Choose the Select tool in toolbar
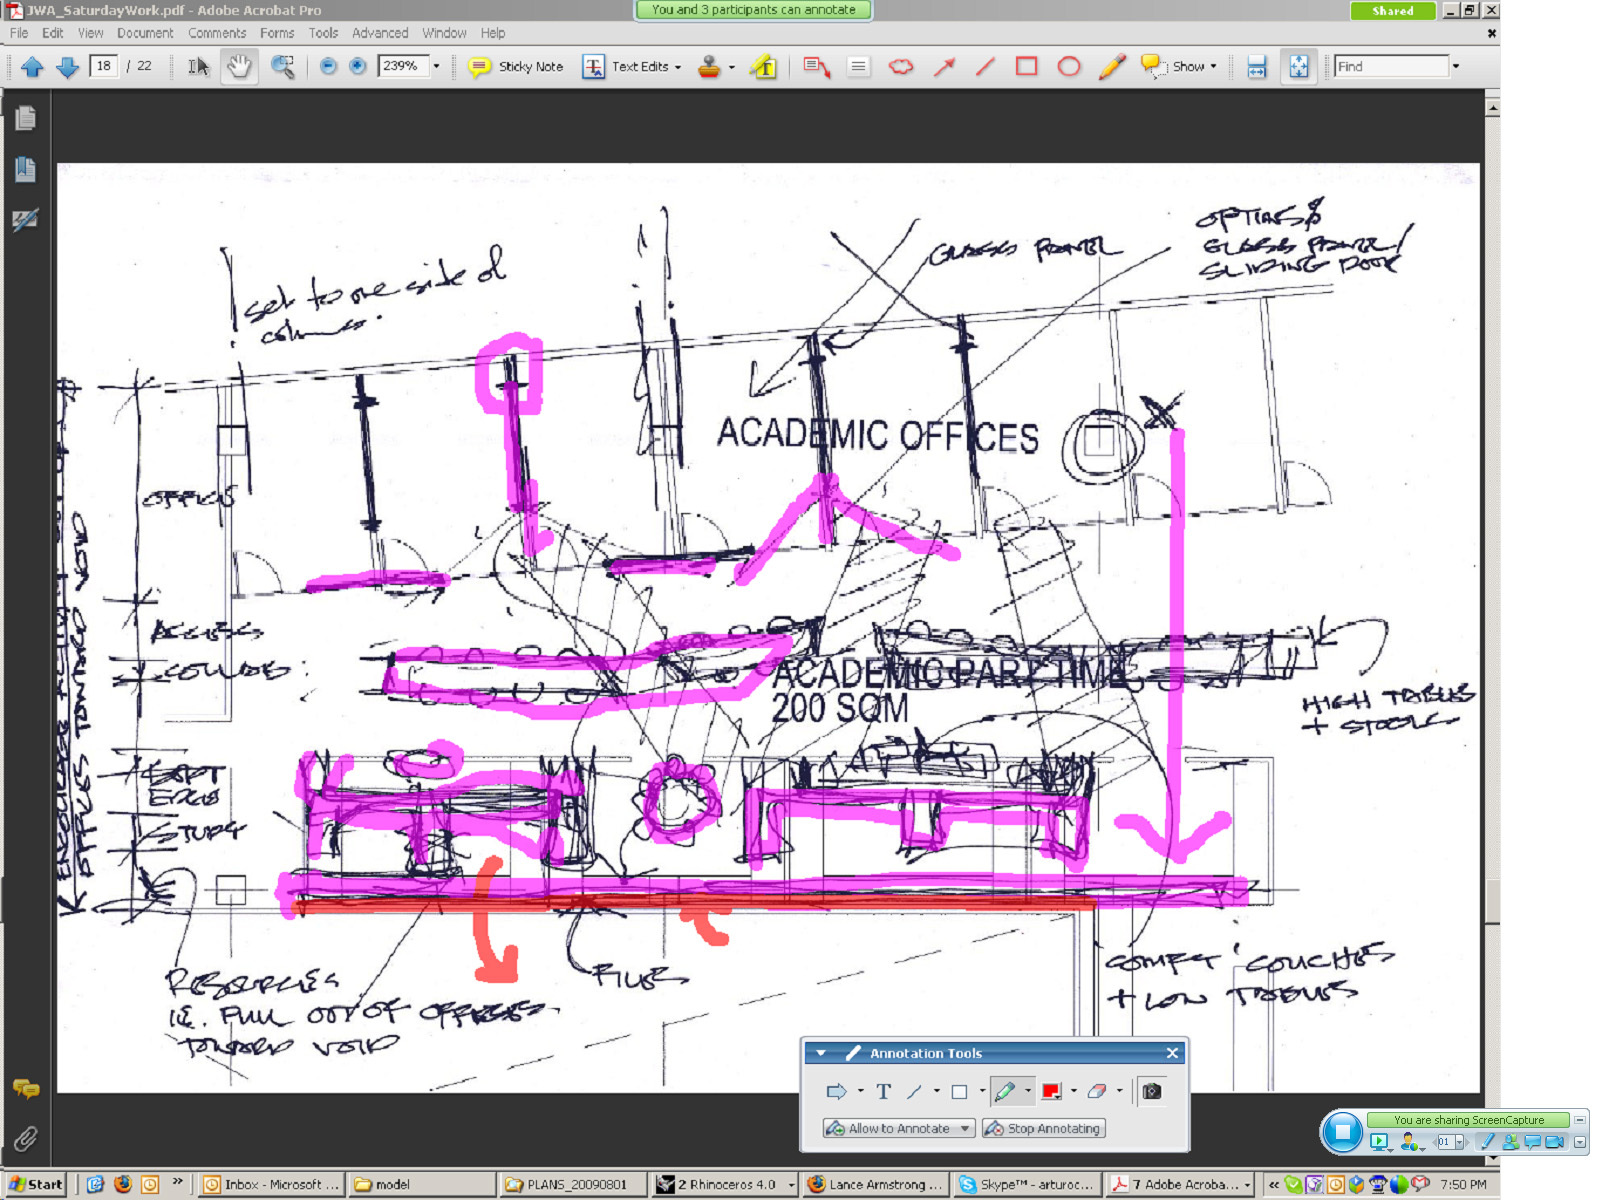 [x=198, y=67]
